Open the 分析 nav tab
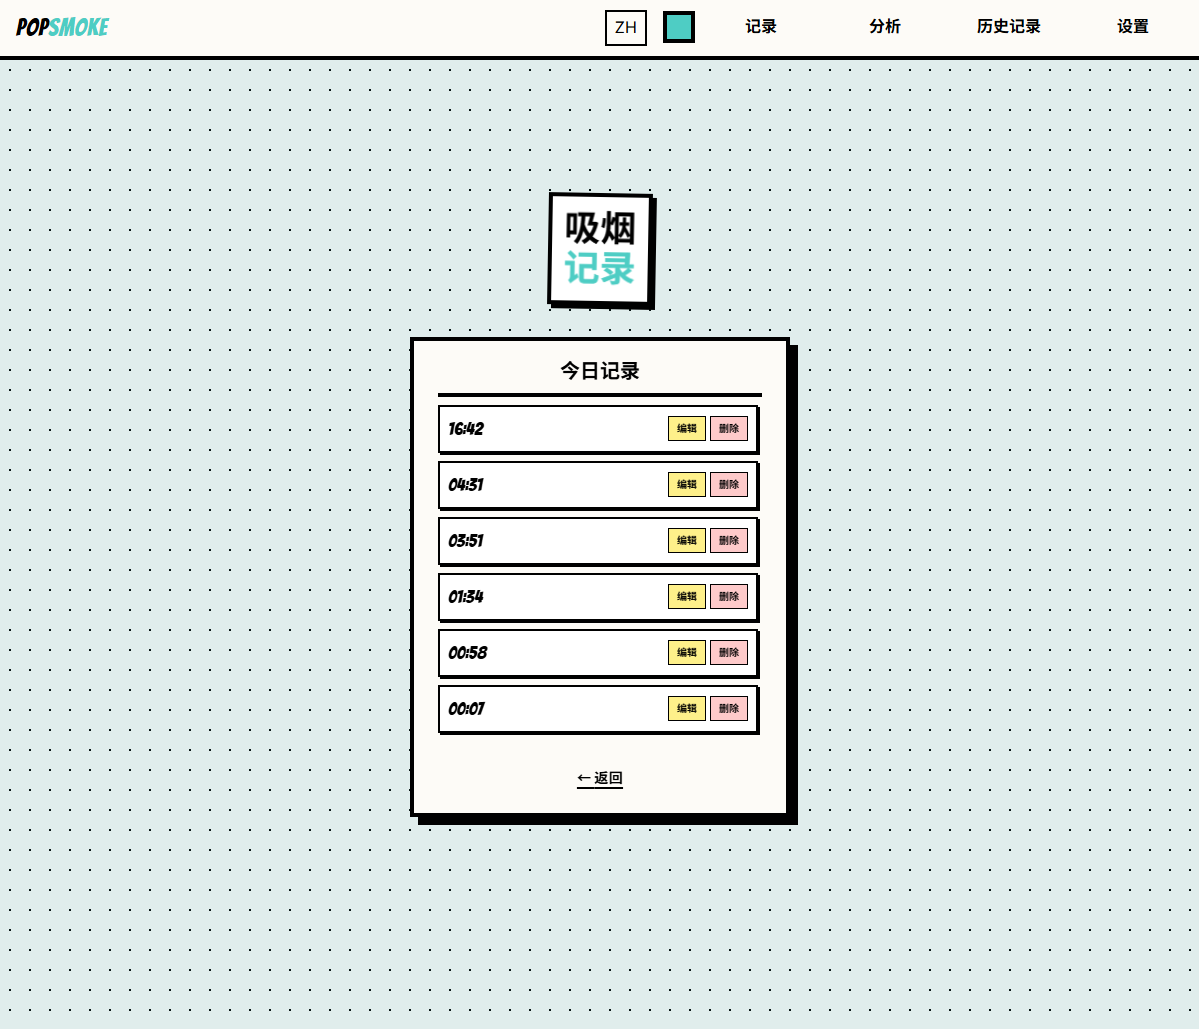 884,27
